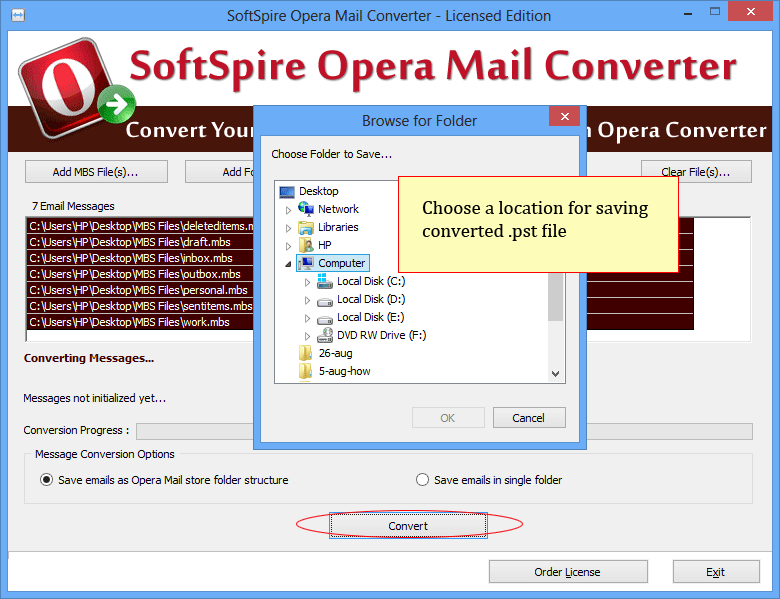Screen dimensions: 780x599
Task: Select HP in the folder tree
Action: click(324, 245)
